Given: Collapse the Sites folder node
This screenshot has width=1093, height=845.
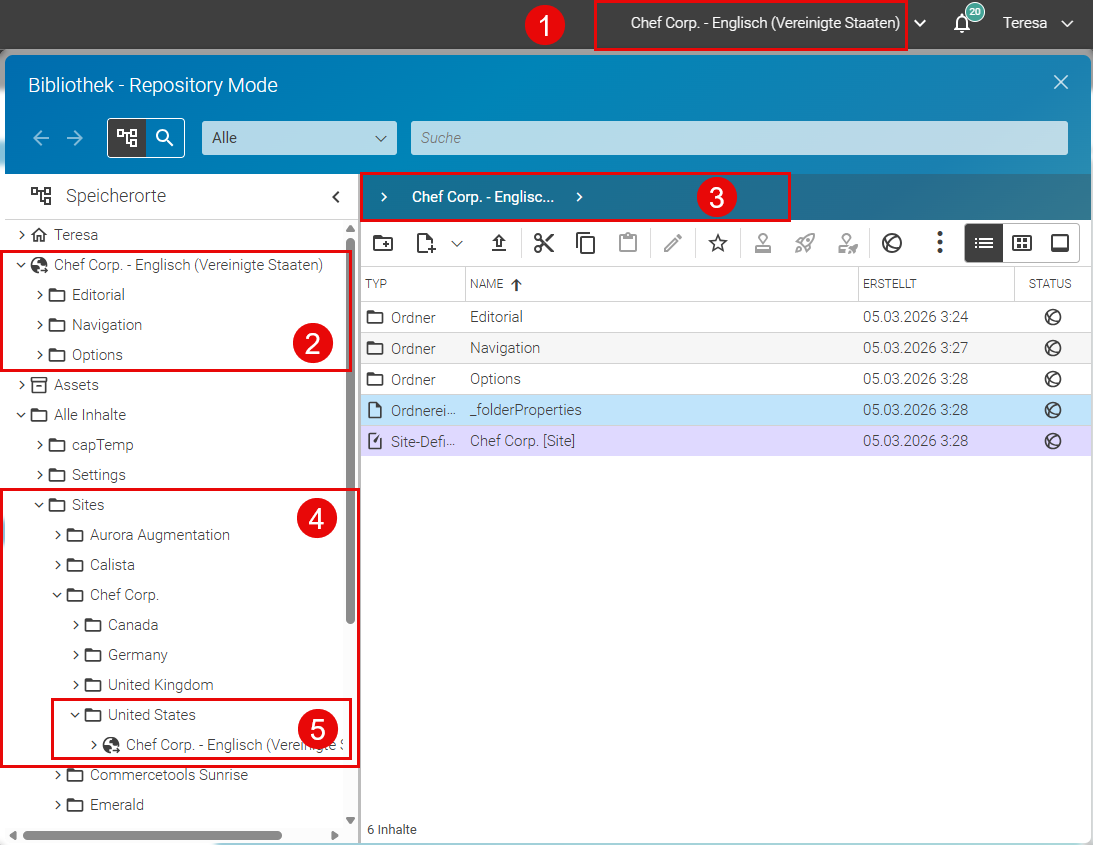Looking at the screenshot, I should (x=40, y=505).
